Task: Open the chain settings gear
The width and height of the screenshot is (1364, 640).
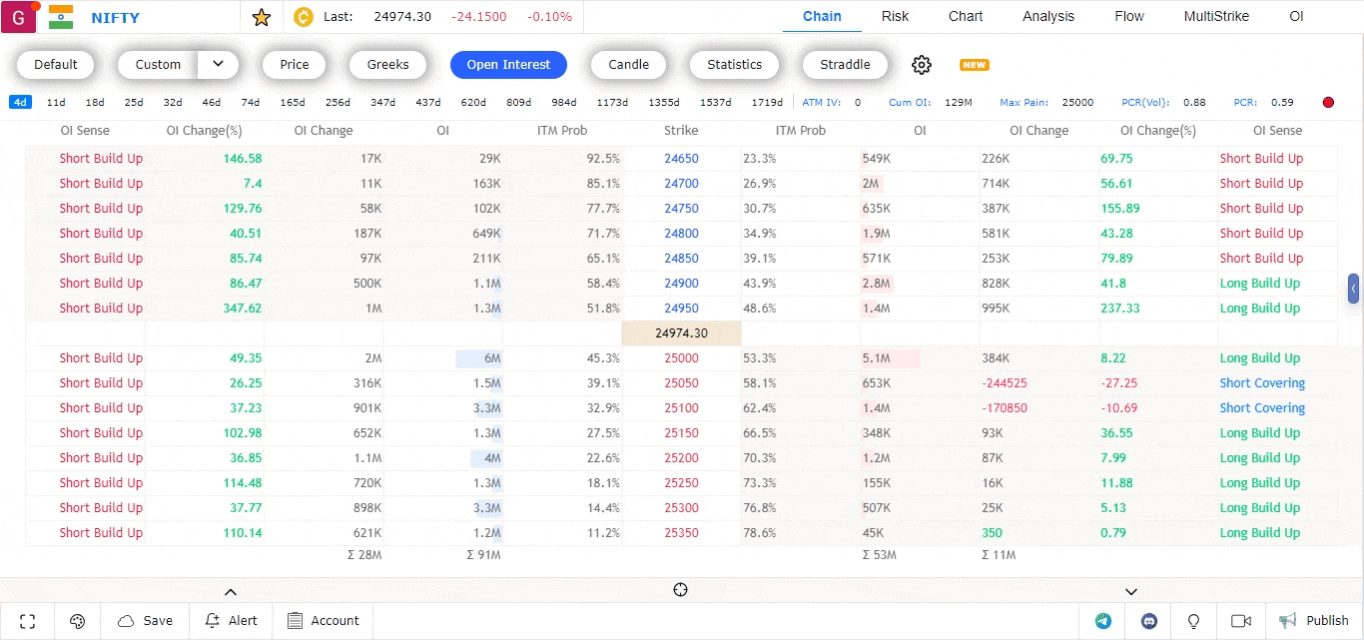Action: point(921,65)
